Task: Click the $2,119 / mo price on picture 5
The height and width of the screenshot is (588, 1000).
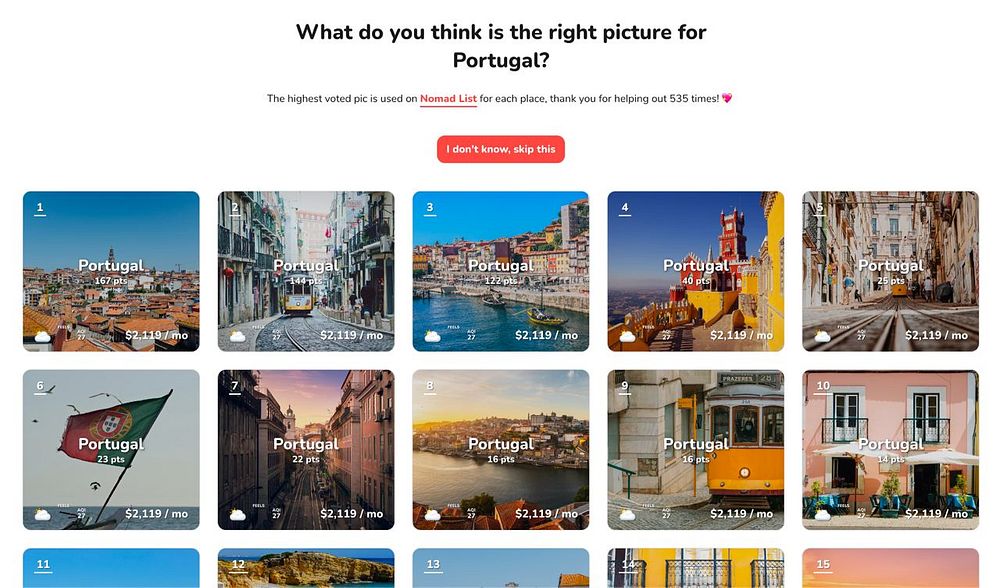Action: 936,335
